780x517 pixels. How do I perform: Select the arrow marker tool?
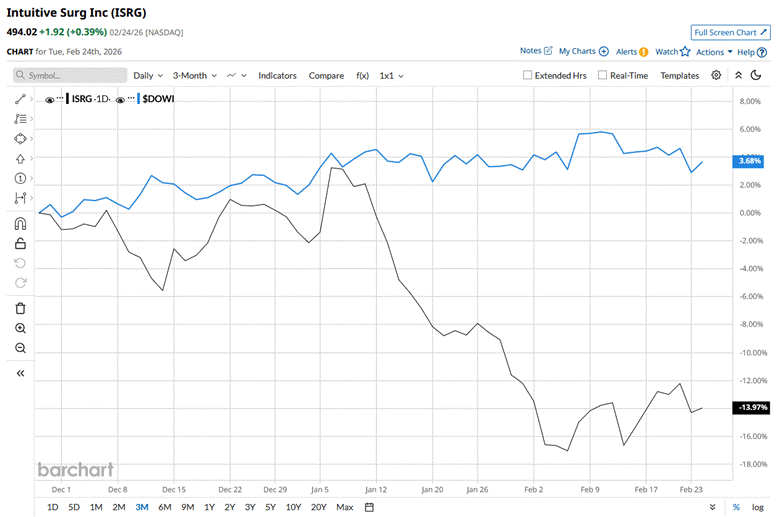(20, 159)
